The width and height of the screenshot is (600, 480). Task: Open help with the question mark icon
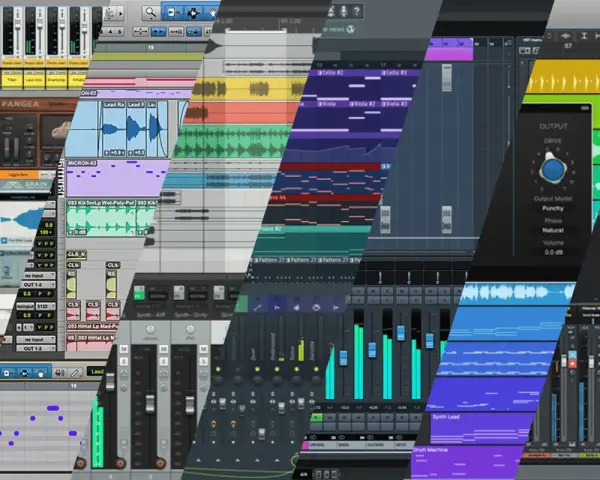coord(357,11)
